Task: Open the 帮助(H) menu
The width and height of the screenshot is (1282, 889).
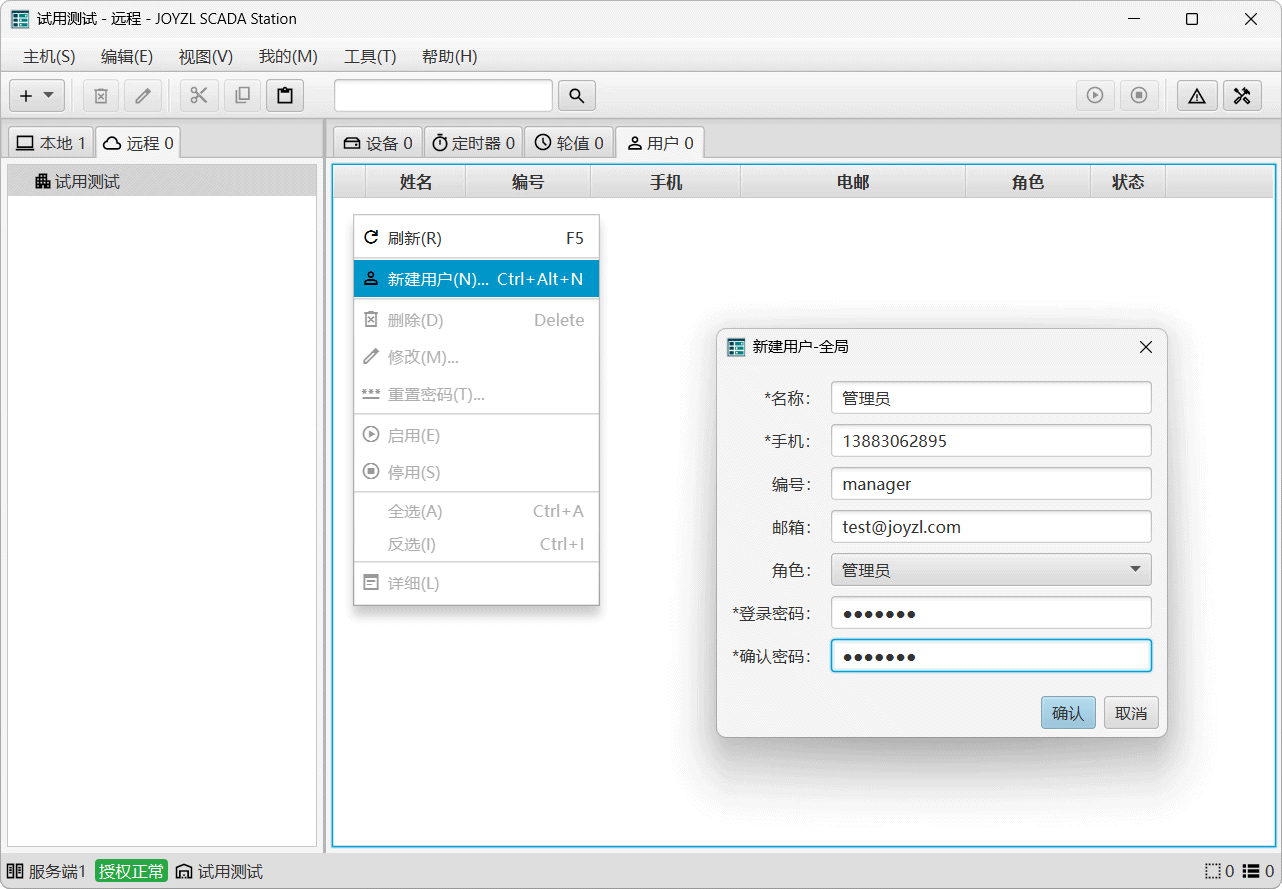Action: pyautogui.click(x=450, y=57)
